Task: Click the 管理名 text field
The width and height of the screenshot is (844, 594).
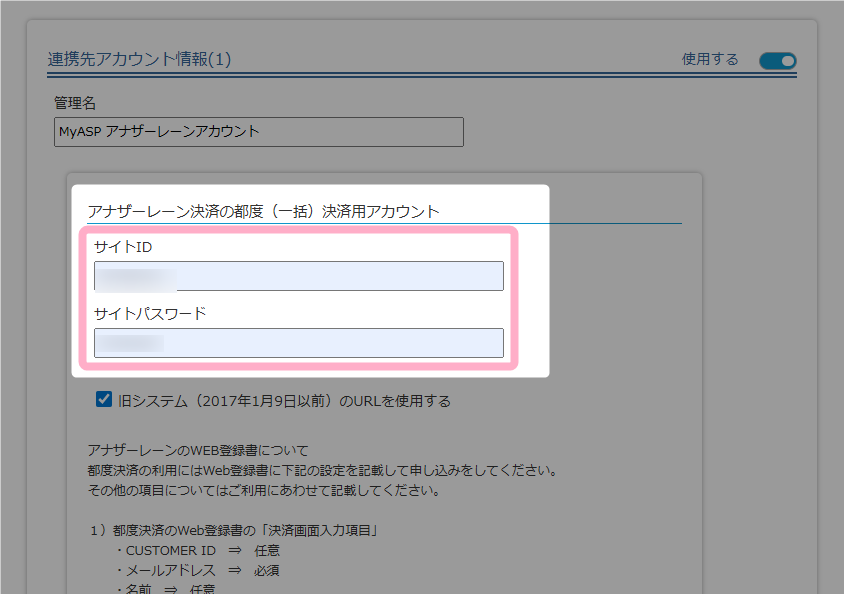Action: pyautogui.click(x=258, y=132)
